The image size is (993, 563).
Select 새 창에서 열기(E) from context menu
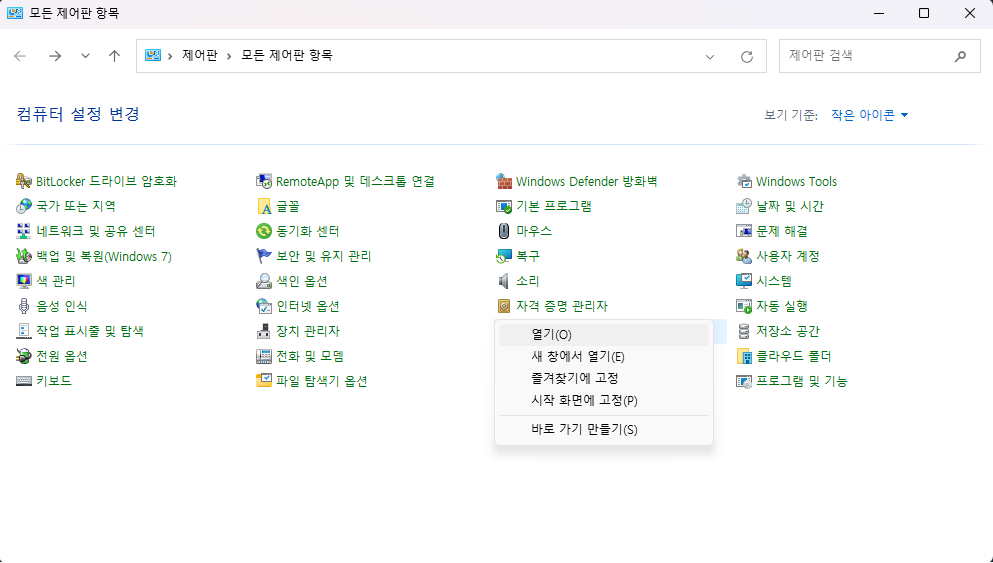[604, 357]
